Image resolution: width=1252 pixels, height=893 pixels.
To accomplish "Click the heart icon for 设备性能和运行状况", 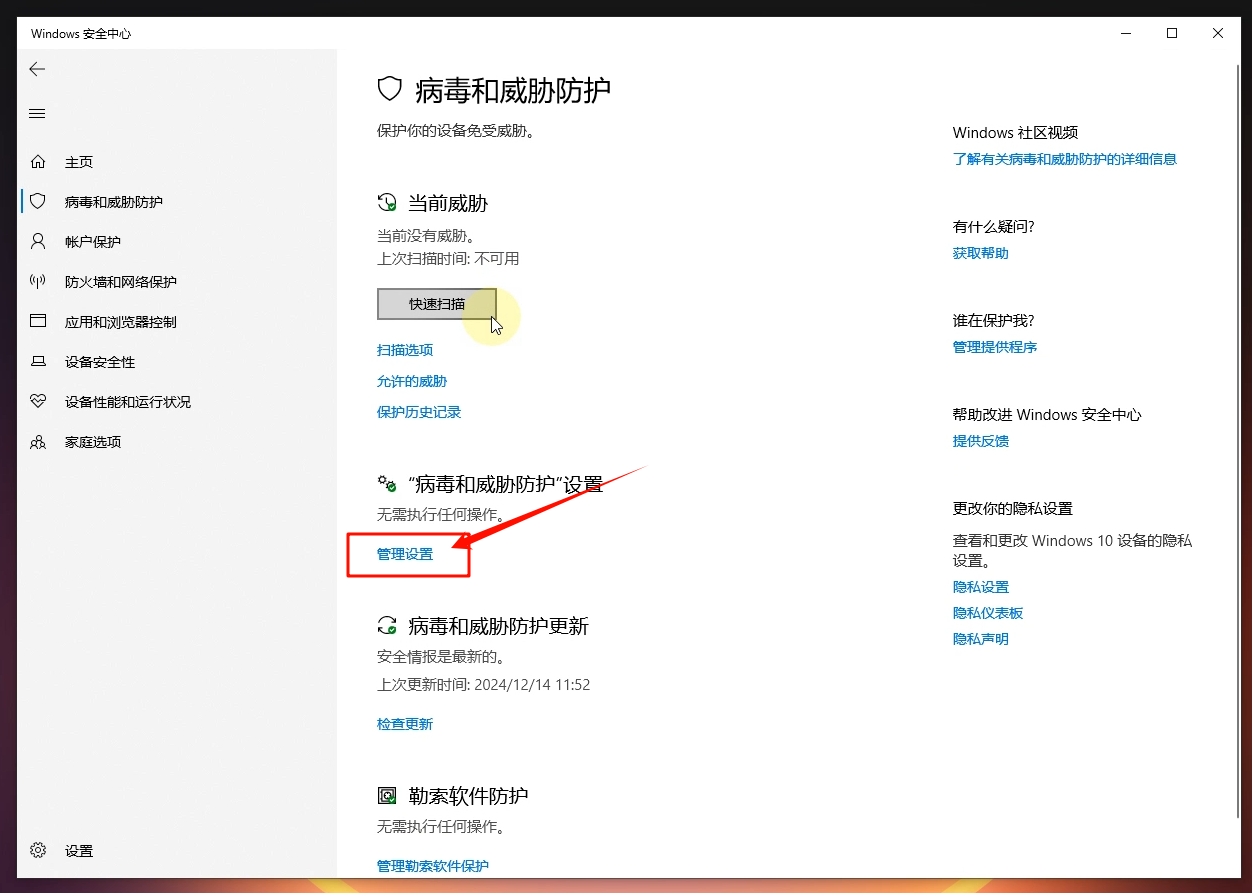I will [x=38, y=402].
